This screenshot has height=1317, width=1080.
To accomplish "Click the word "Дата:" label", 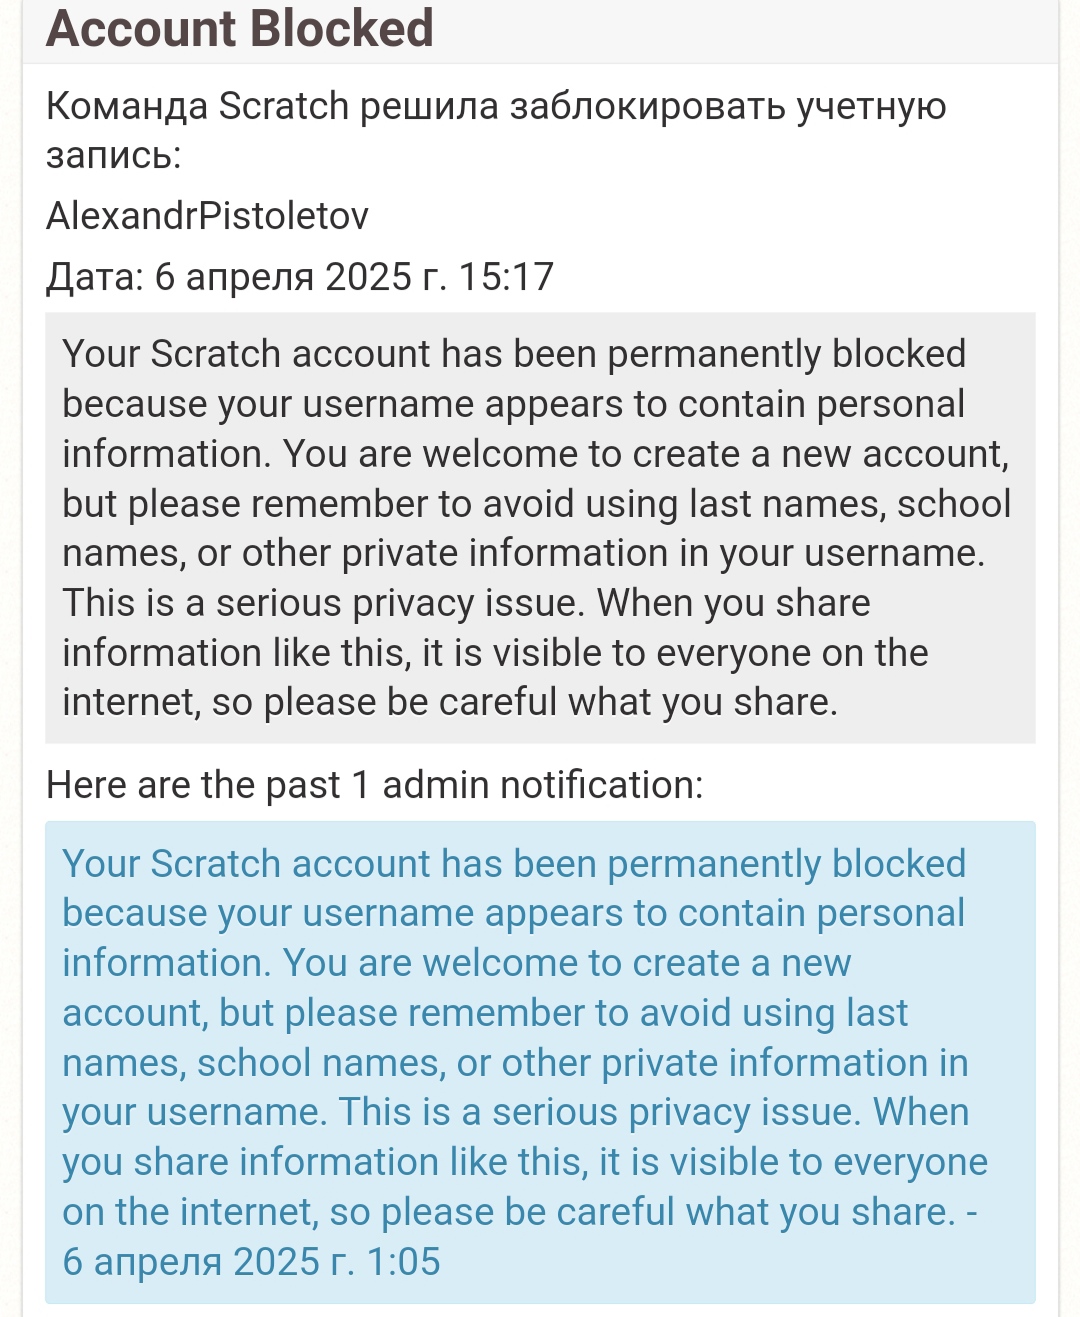I will click(95, 277).
